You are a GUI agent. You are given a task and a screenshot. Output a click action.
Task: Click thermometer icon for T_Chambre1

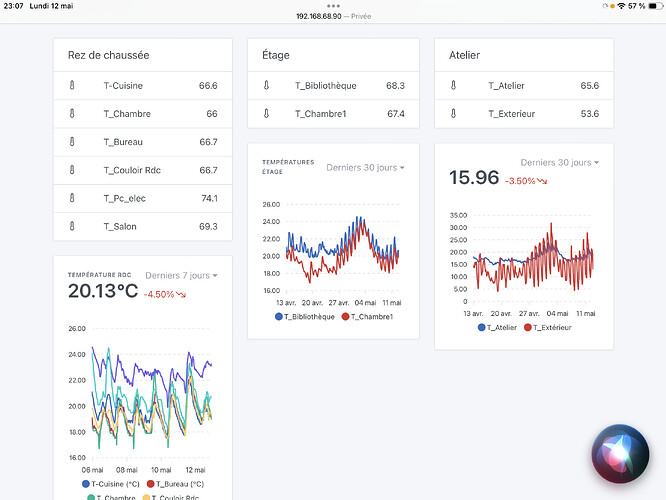266,114
